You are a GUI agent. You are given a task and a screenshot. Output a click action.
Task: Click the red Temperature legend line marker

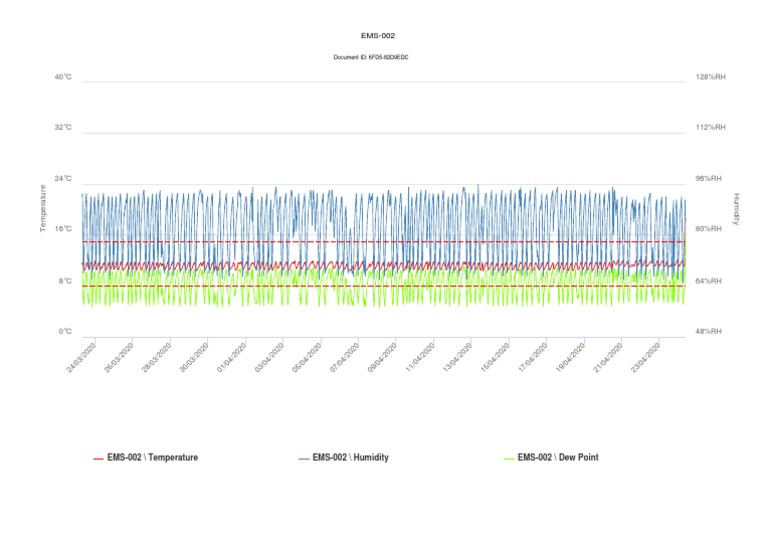[x=98, y=459]
